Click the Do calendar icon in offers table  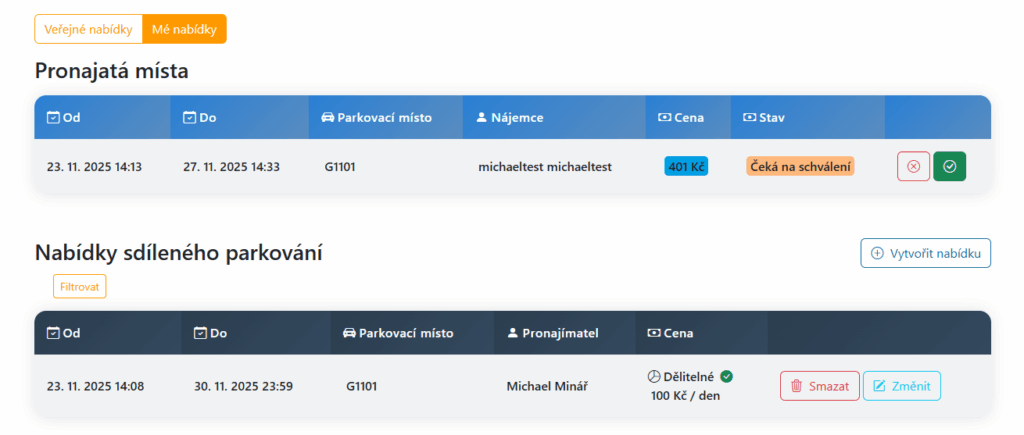[x=200, y=333]
